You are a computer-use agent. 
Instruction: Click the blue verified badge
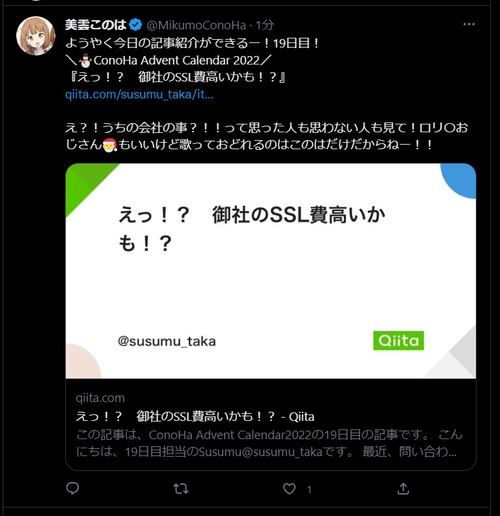click(136, 25)
